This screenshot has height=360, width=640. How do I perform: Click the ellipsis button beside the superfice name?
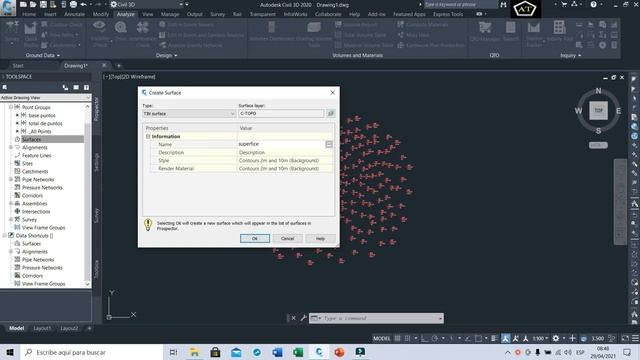tap(329, 144)
